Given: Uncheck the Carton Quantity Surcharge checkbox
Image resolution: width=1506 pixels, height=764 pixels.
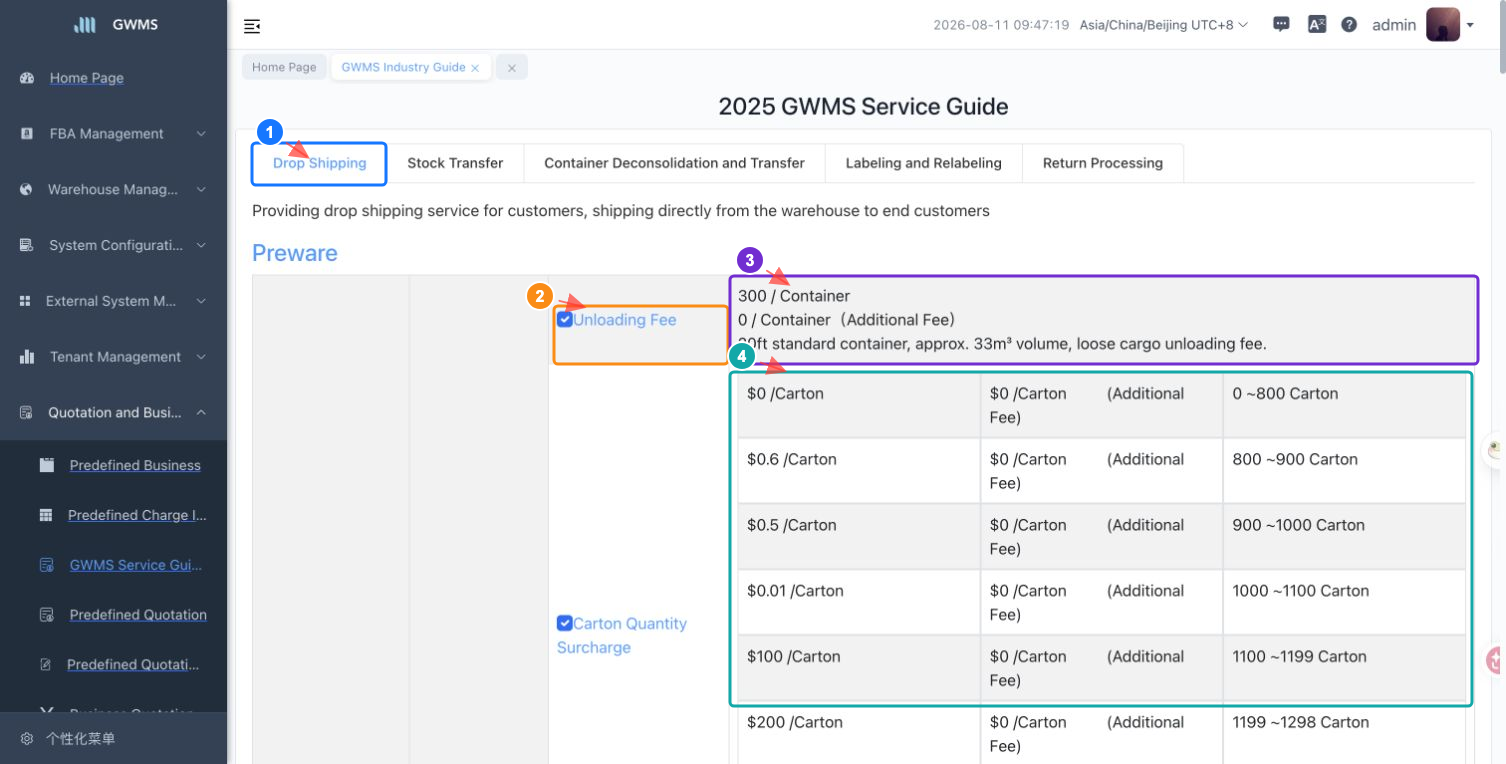Looking at the screenshot, I should (x=564, y=623).
